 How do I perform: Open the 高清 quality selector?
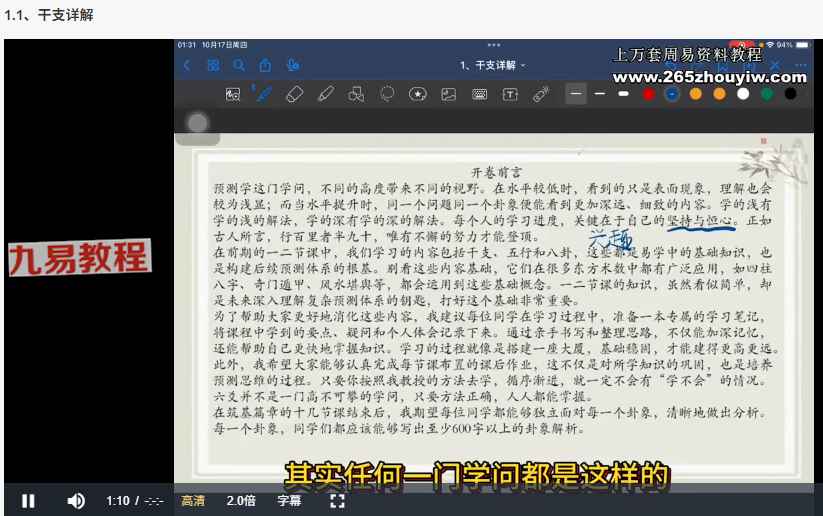[x=193, y=501]
